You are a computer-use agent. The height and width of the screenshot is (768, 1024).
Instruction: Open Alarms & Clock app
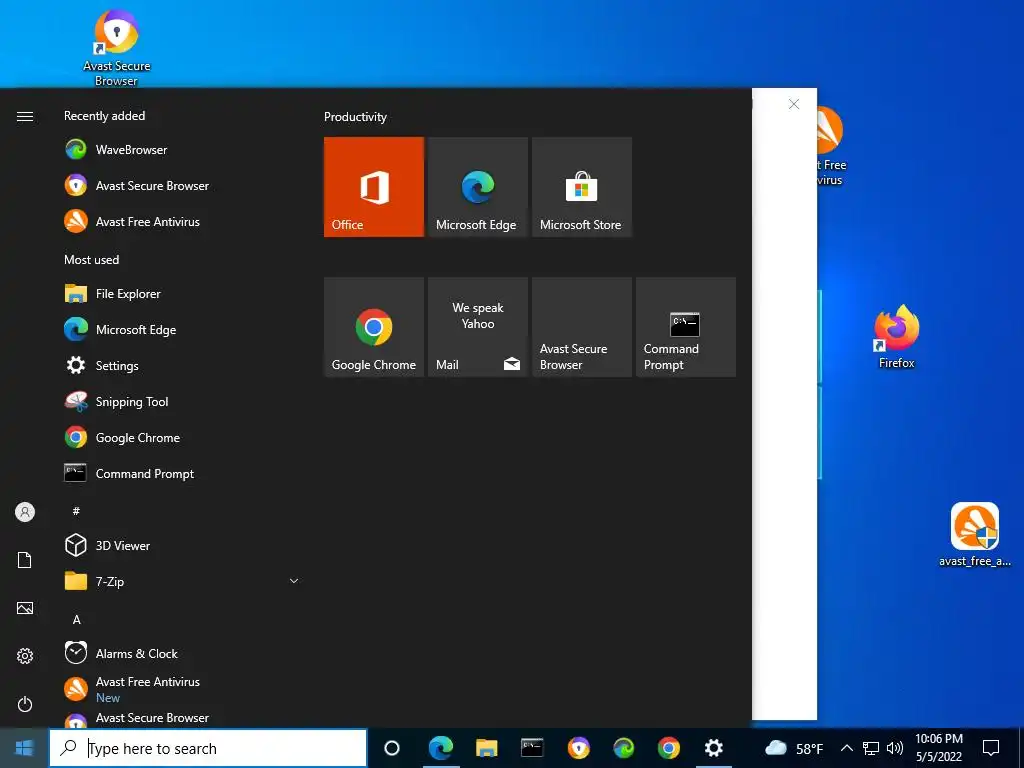[181, 653]
